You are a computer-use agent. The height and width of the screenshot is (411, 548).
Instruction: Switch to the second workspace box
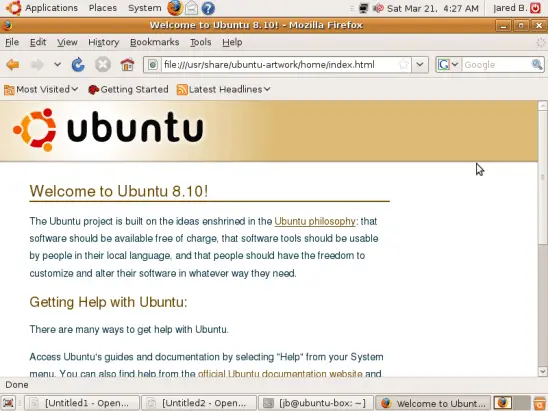click(521, 403)
